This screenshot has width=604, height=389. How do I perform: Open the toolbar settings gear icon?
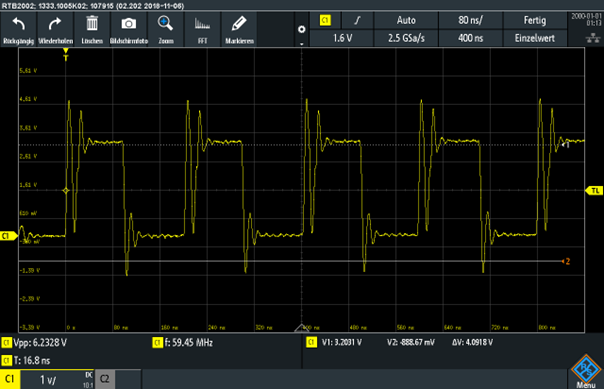click(x=302, y=29)
